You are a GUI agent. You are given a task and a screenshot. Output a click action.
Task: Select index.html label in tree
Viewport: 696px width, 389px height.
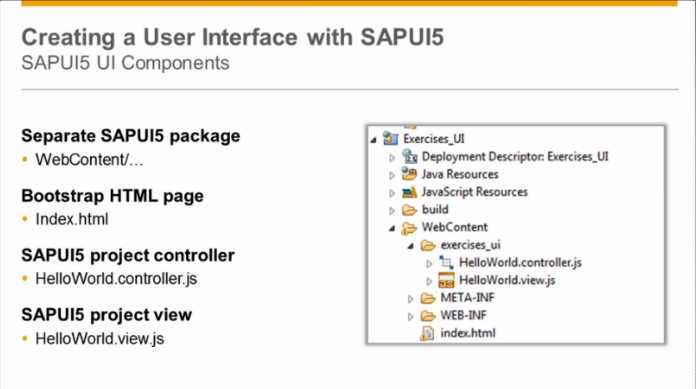click(468, 333)
